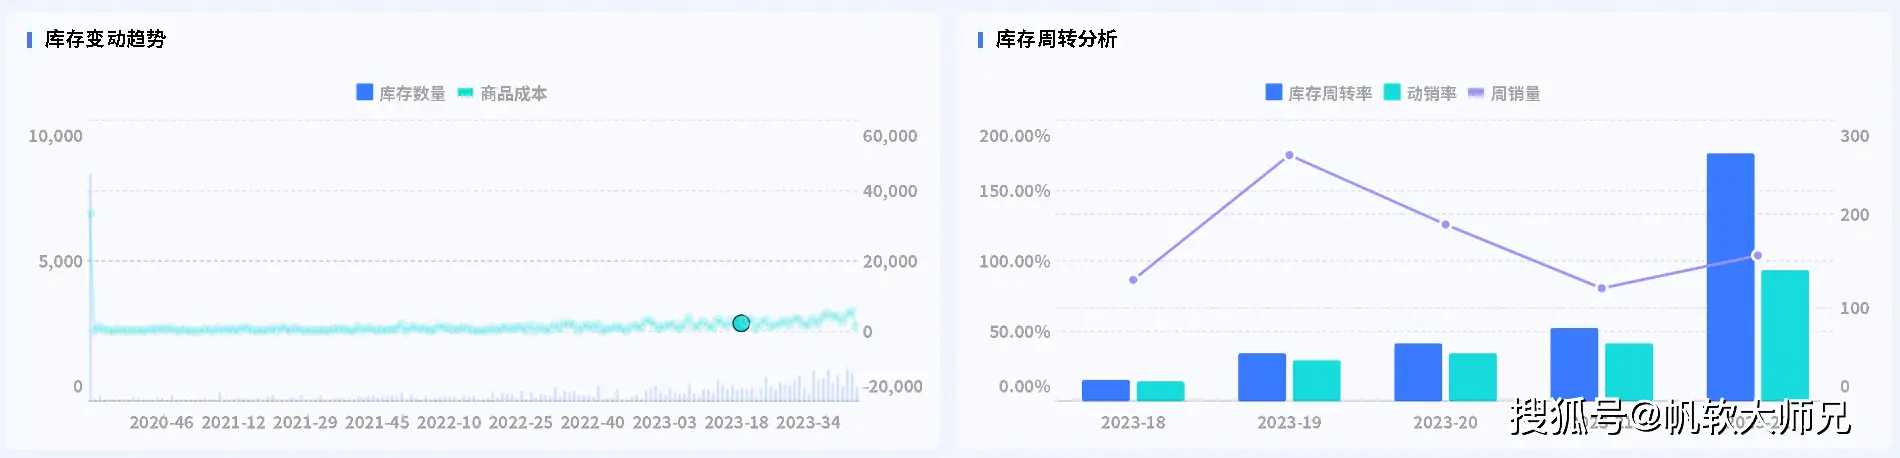
Task: Click the cyan 动销率 legend swatch
Action: [1392, 92]
